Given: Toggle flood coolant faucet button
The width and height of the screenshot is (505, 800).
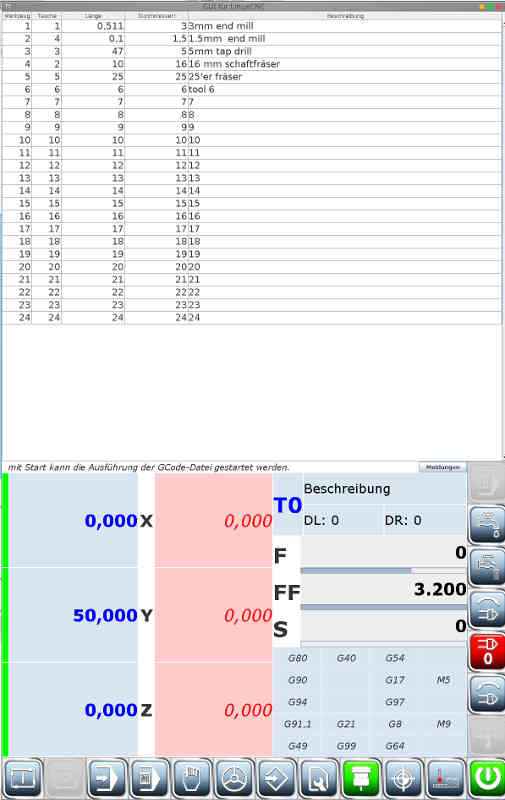Looking at the screenshot, I should pos(487,525).
